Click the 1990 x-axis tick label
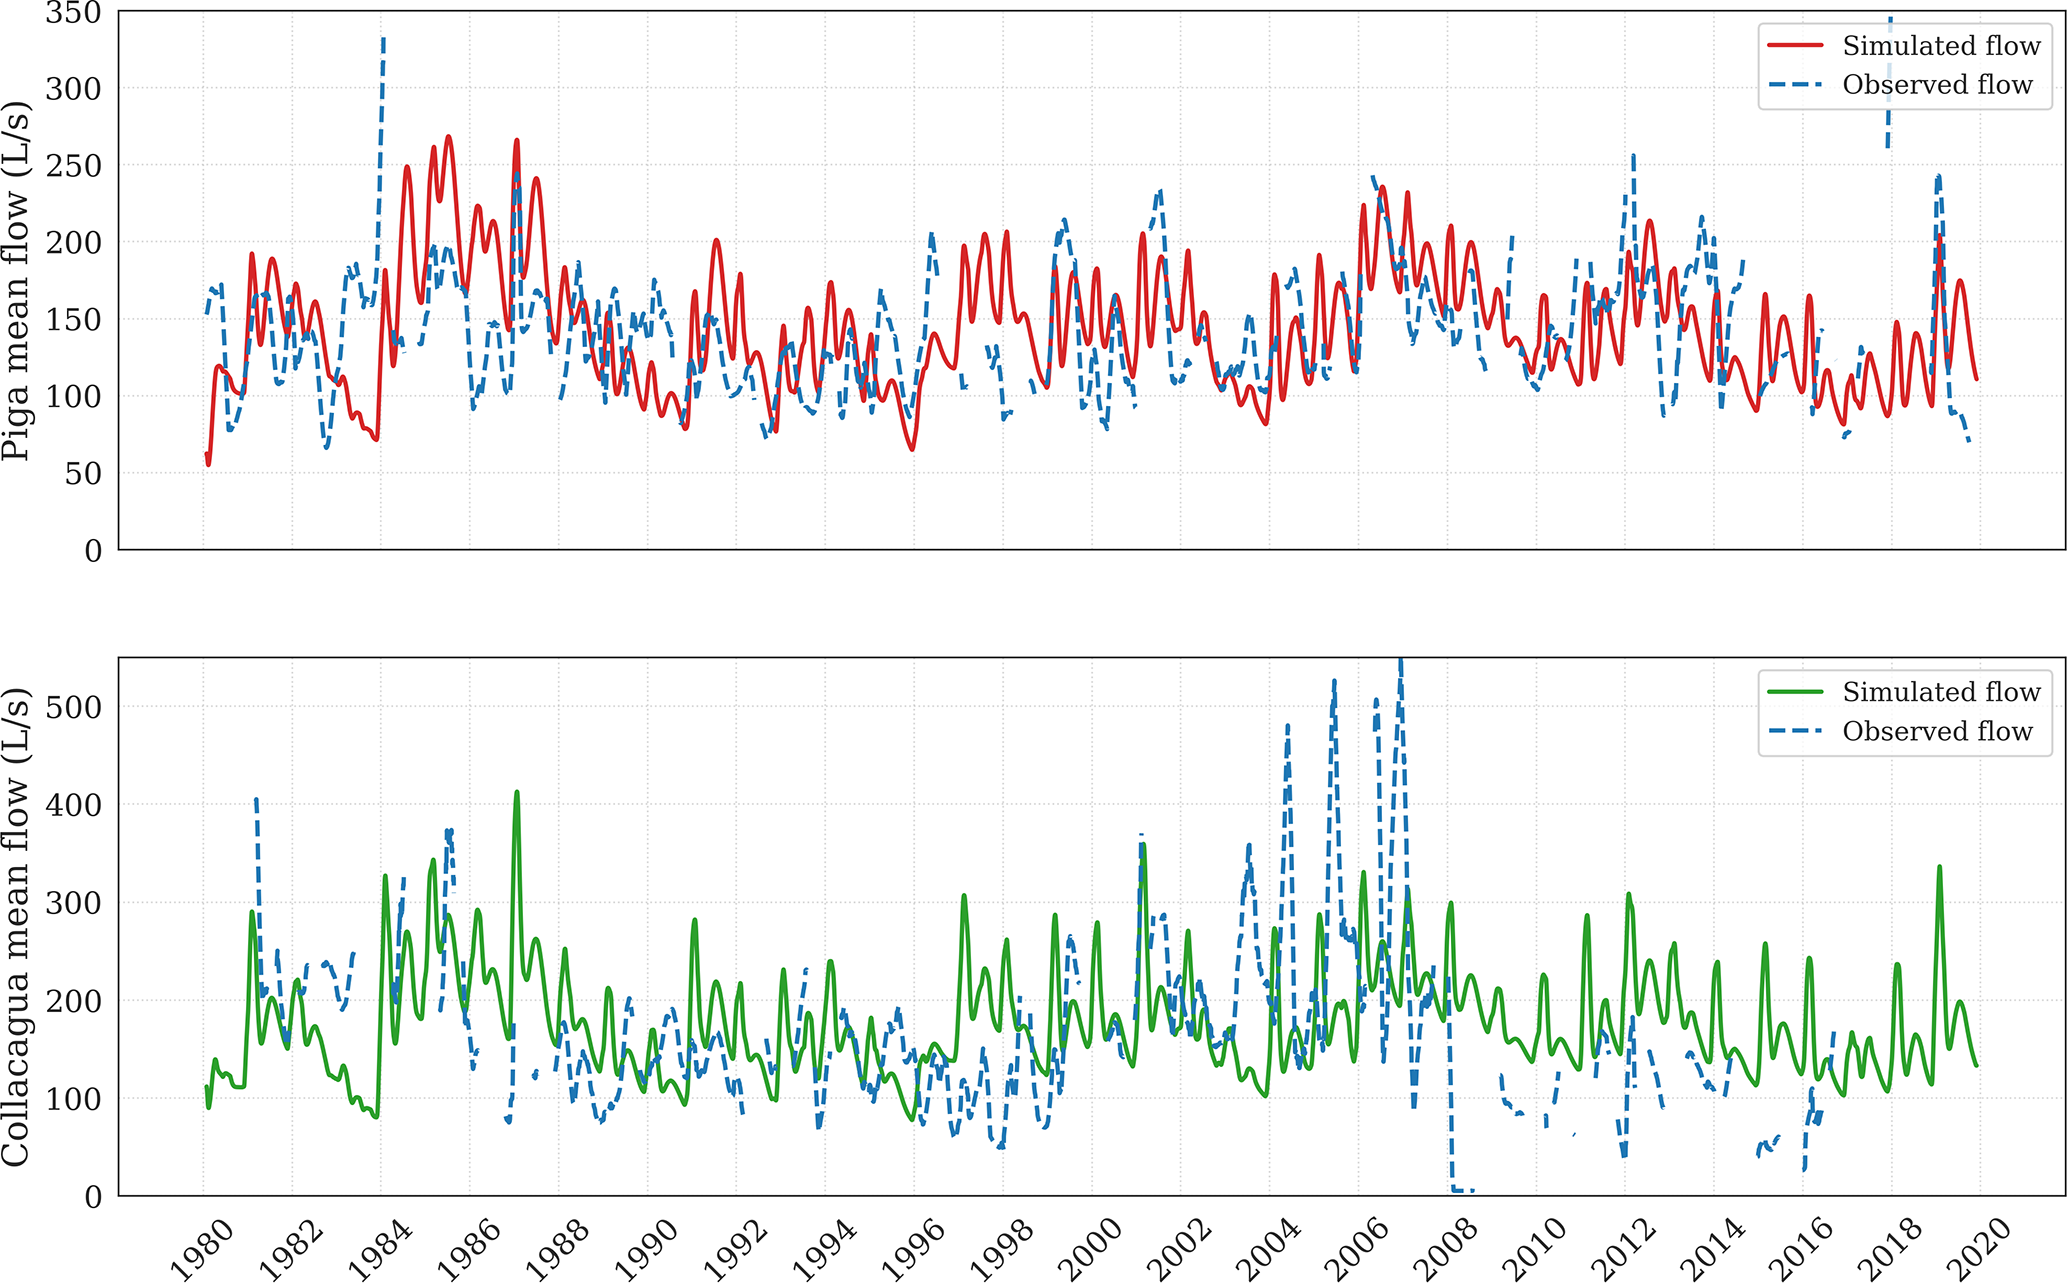 pos(647,1248)
